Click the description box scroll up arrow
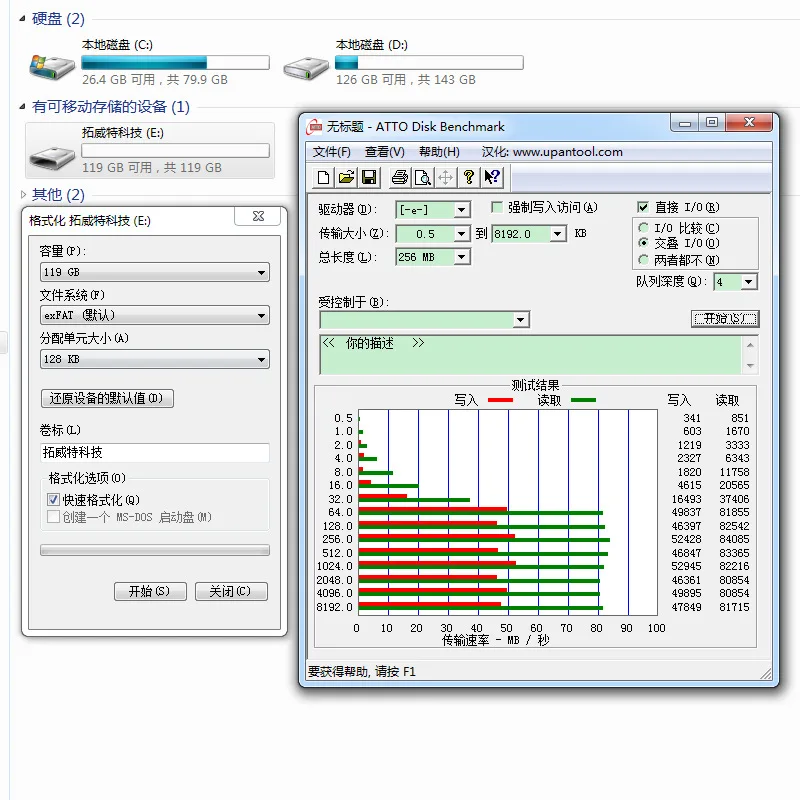This screenshot has height=800, width=800. click(x=750, y=344)
